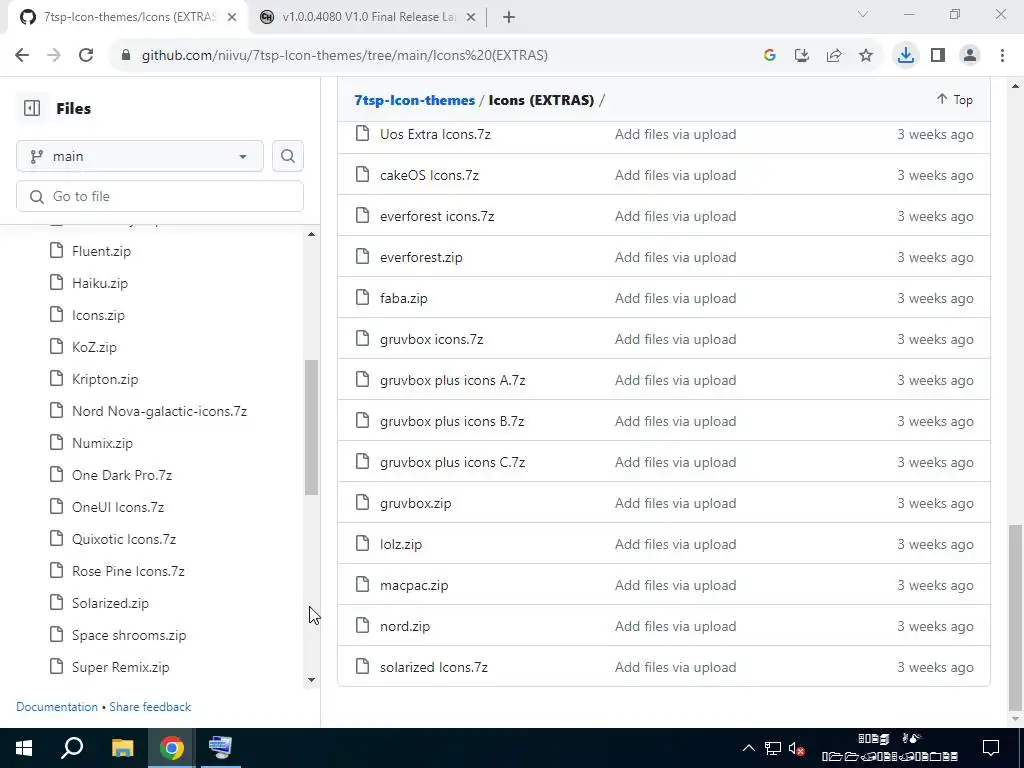The image size is (1024, 768).
Task: Select Rose Pine Icons.7z in tree
Action: [x=128, y=571]
